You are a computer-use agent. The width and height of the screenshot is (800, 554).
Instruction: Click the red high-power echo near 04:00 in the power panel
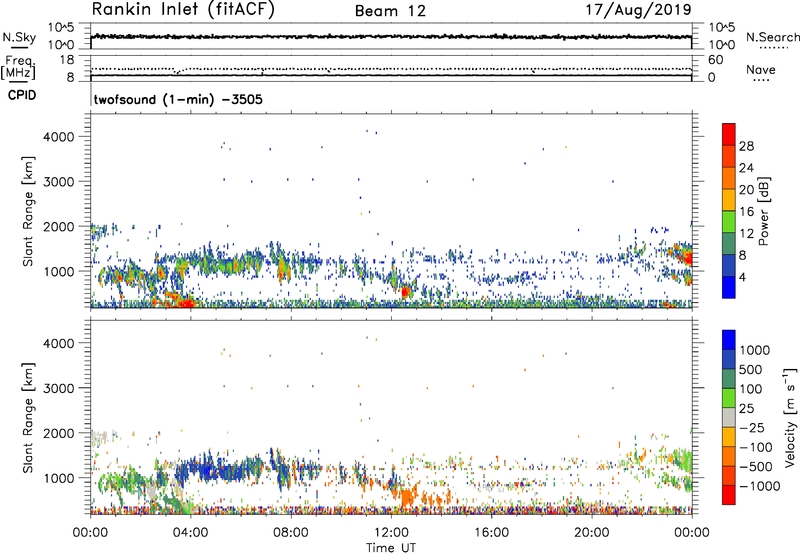pyautogui.click(x=186, y=303)
